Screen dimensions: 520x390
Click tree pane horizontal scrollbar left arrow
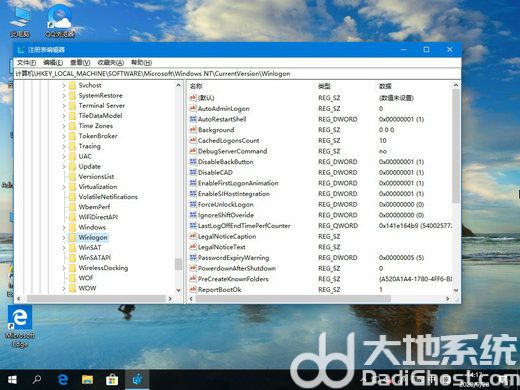point(19,299)
